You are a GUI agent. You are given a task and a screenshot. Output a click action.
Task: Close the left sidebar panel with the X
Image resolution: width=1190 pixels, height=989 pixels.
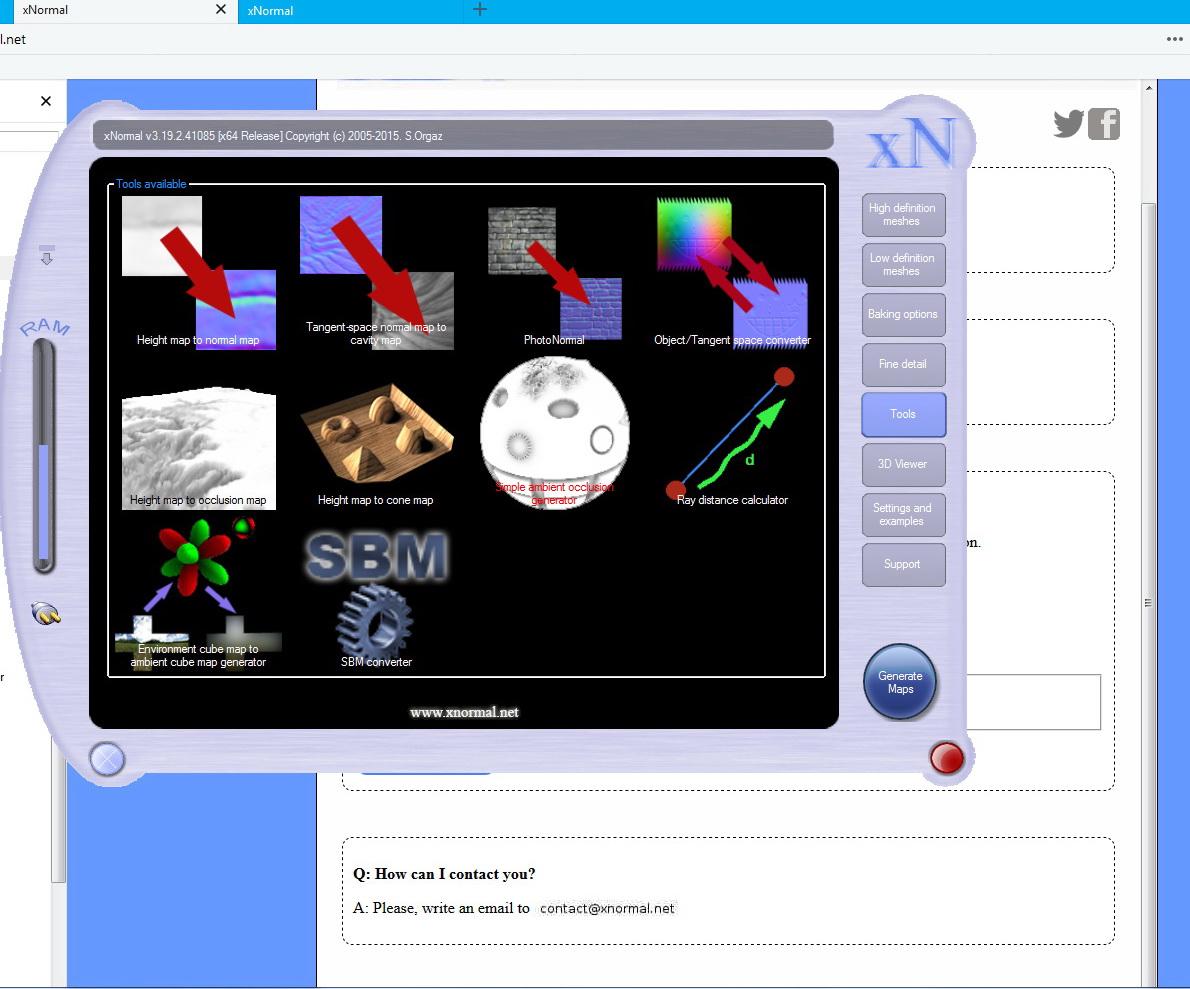click(46, 101)
